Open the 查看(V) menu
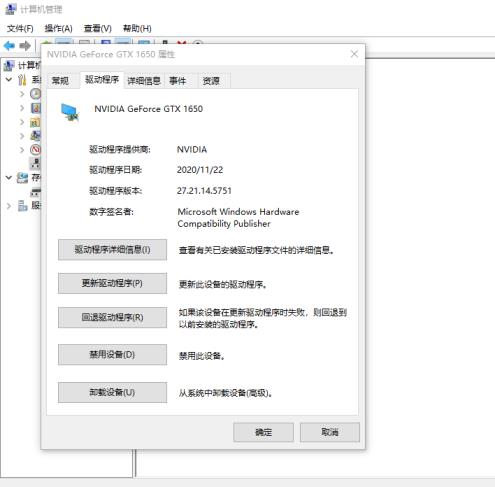 pyautogui.click(x=97, y=29)
